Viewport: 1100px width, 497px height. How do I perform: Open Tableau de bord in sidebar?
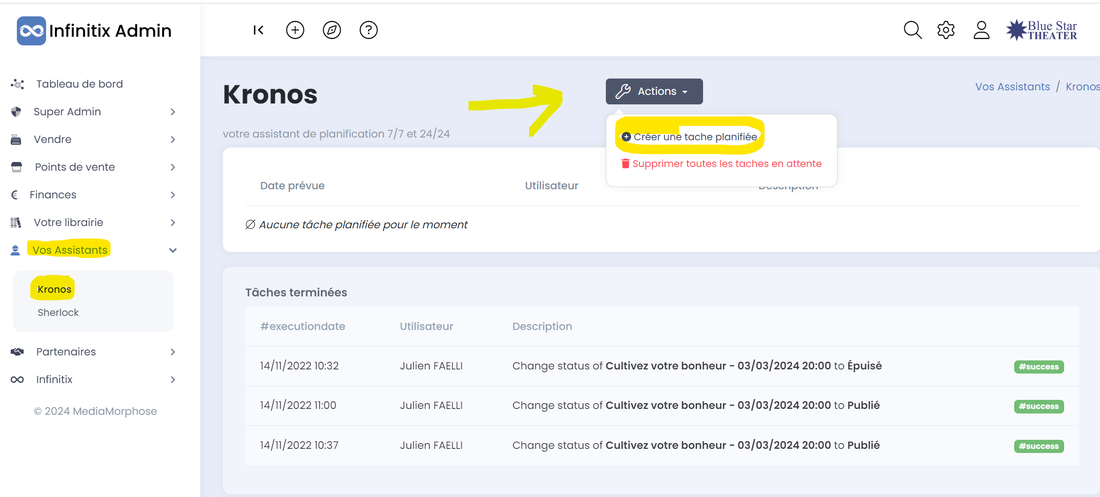(x=79, y=84)
